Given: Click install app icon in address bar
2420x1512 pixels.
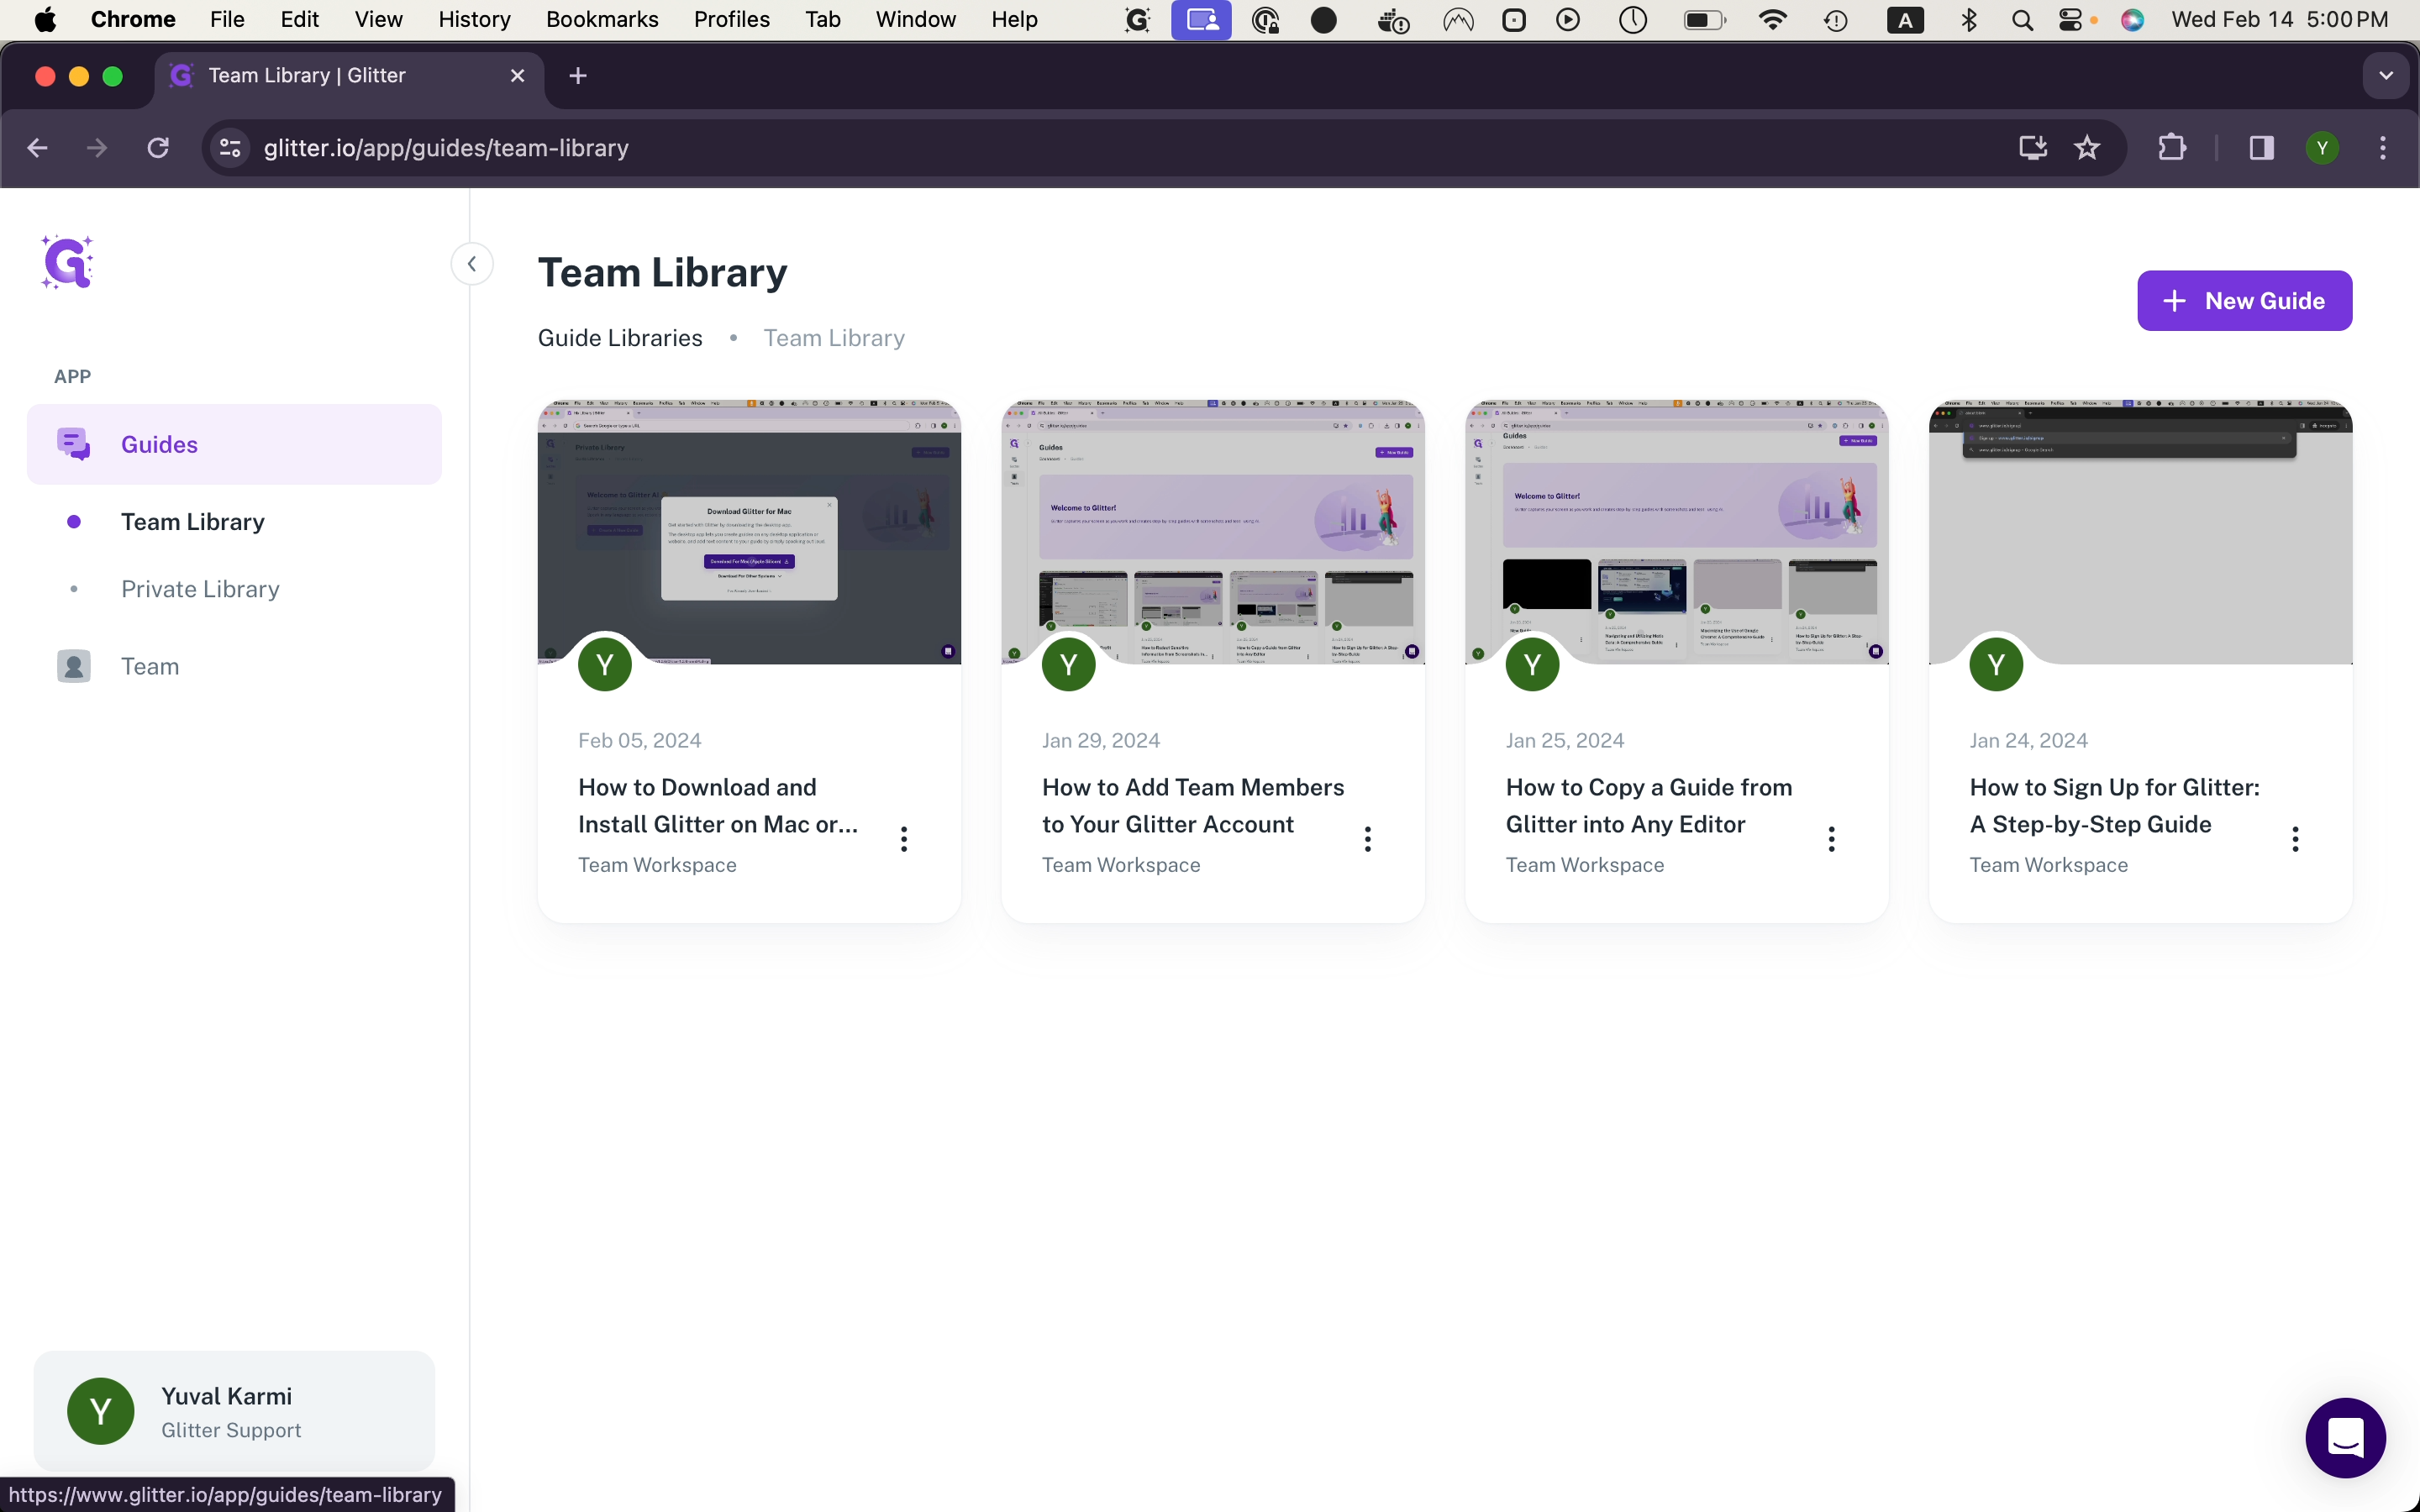Looking at the screenshot, I should 2032,148.
